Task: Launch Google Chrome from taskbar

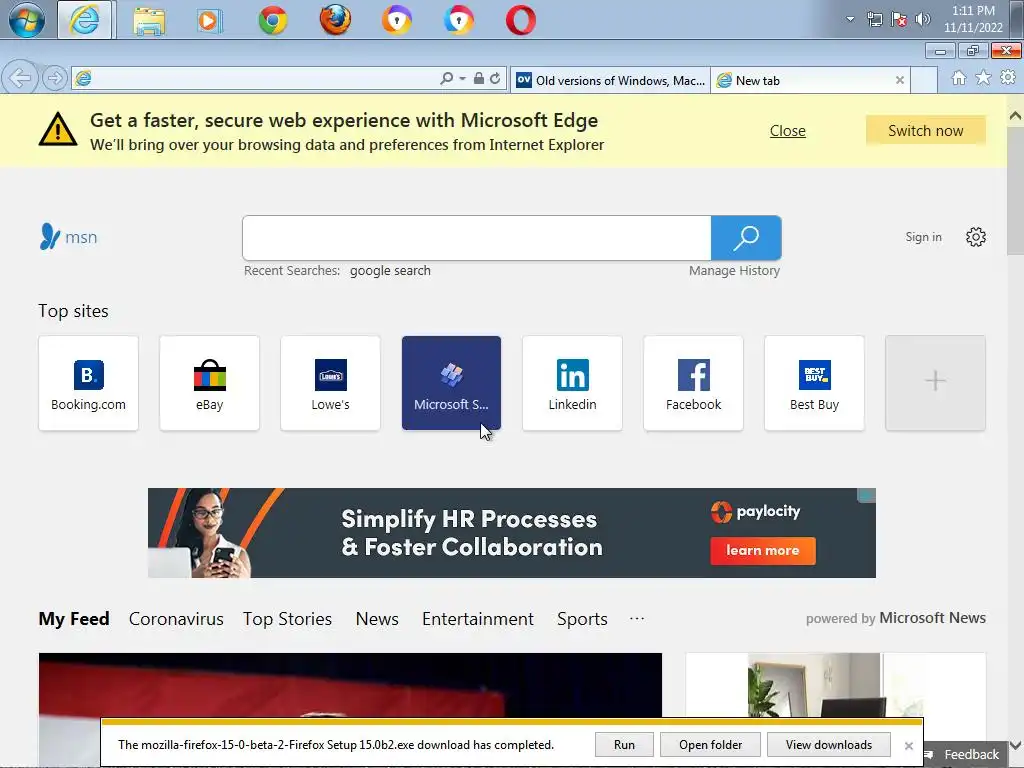Action: click(272, 20)
